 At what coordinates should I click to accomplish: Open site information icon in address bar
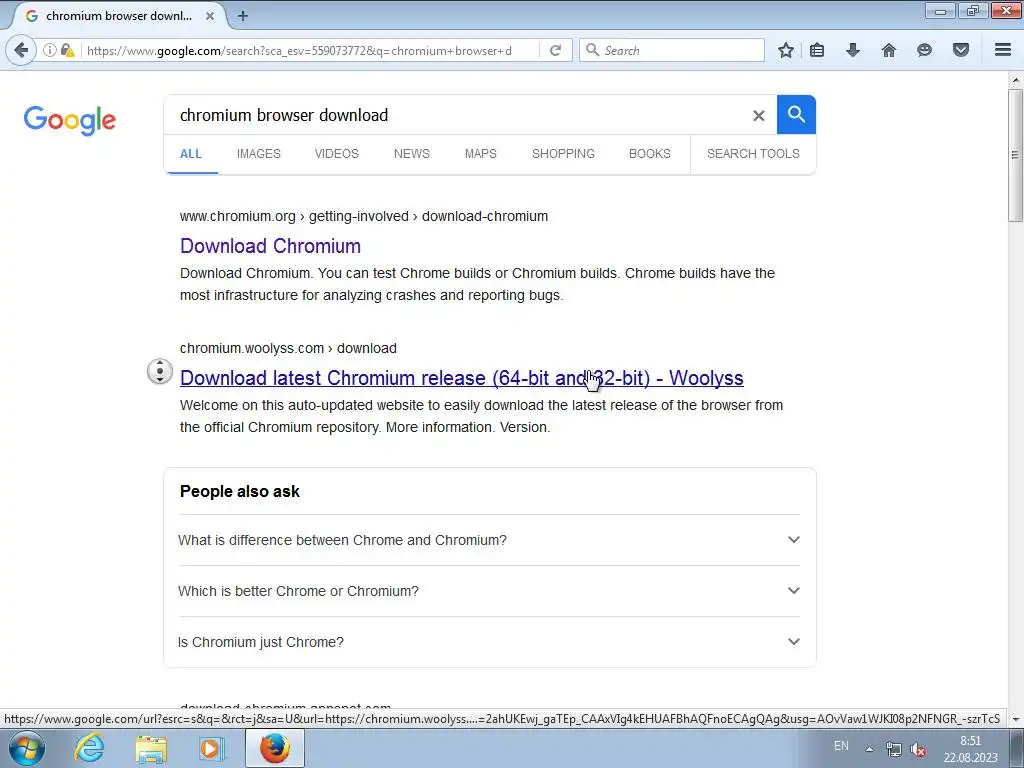tap(50, 50)
